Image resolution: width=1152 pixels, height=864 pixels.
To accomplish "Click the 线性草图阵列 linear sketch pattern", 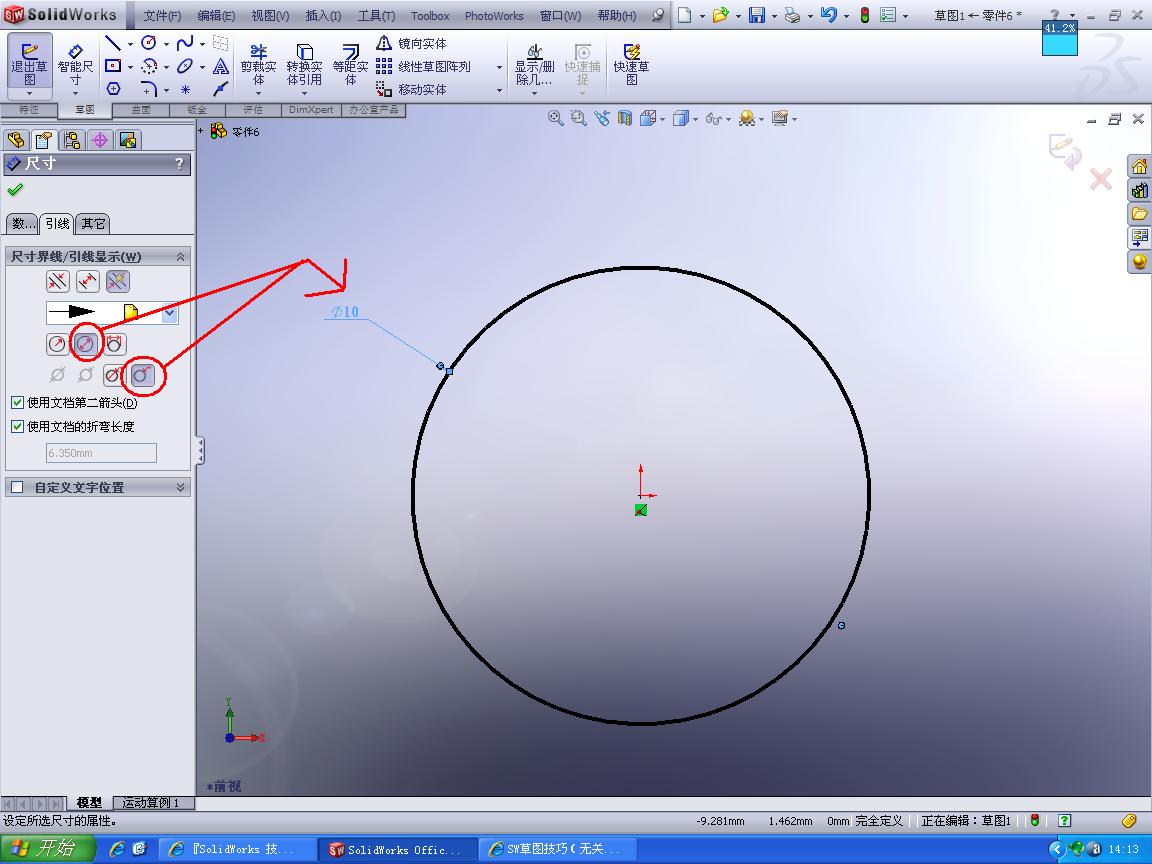I will [x=423, y=66].
